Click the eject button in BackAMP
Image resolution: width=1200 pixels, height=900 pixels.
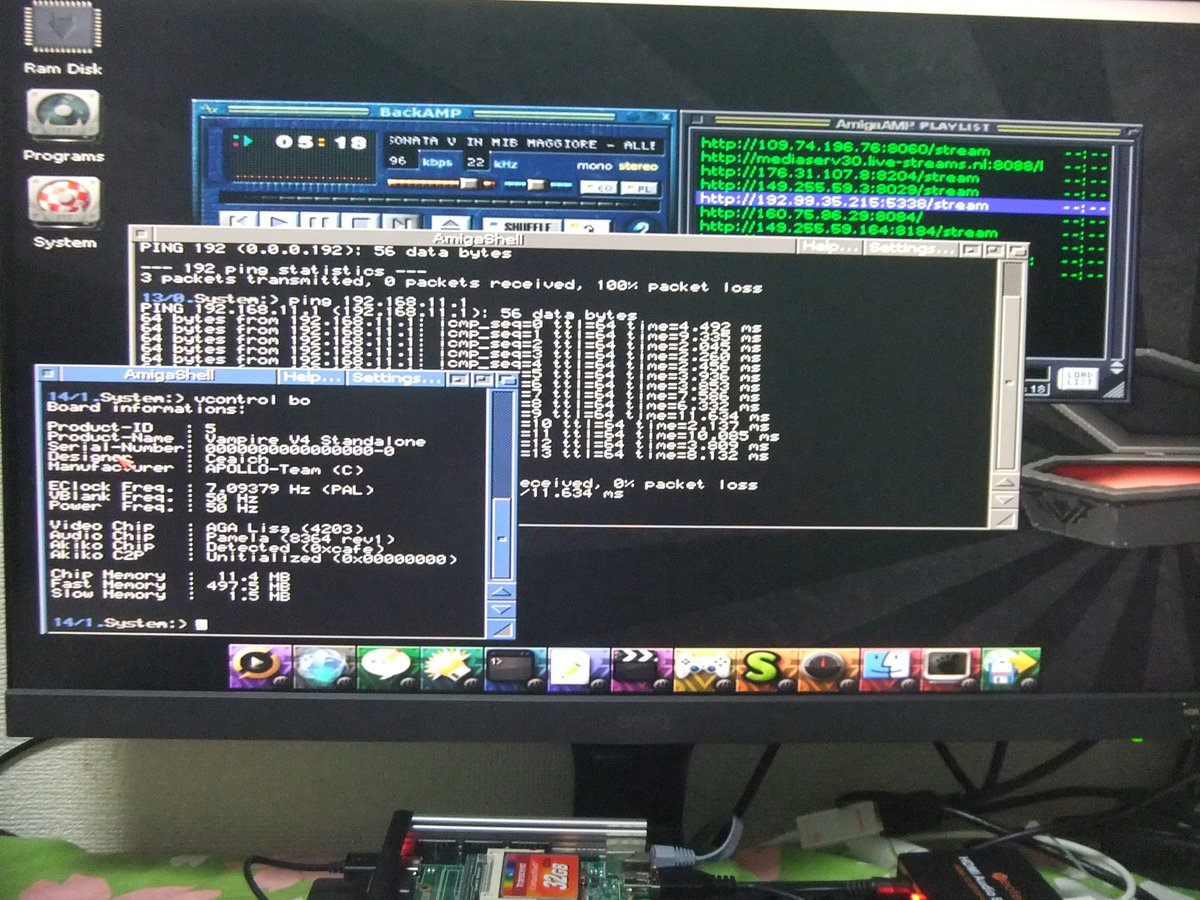click(x=452, y=222)
